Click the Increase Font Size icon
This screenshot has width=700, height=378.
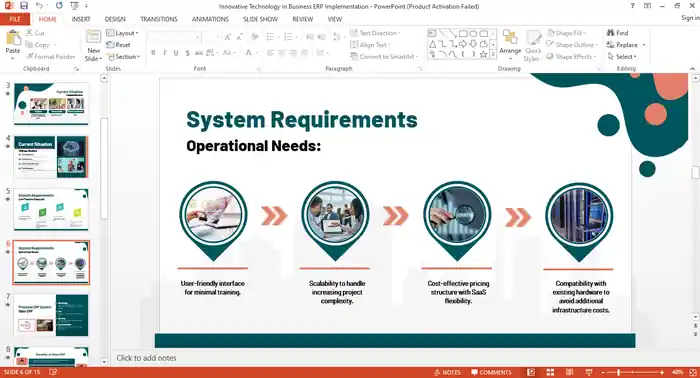pos(228,37)
